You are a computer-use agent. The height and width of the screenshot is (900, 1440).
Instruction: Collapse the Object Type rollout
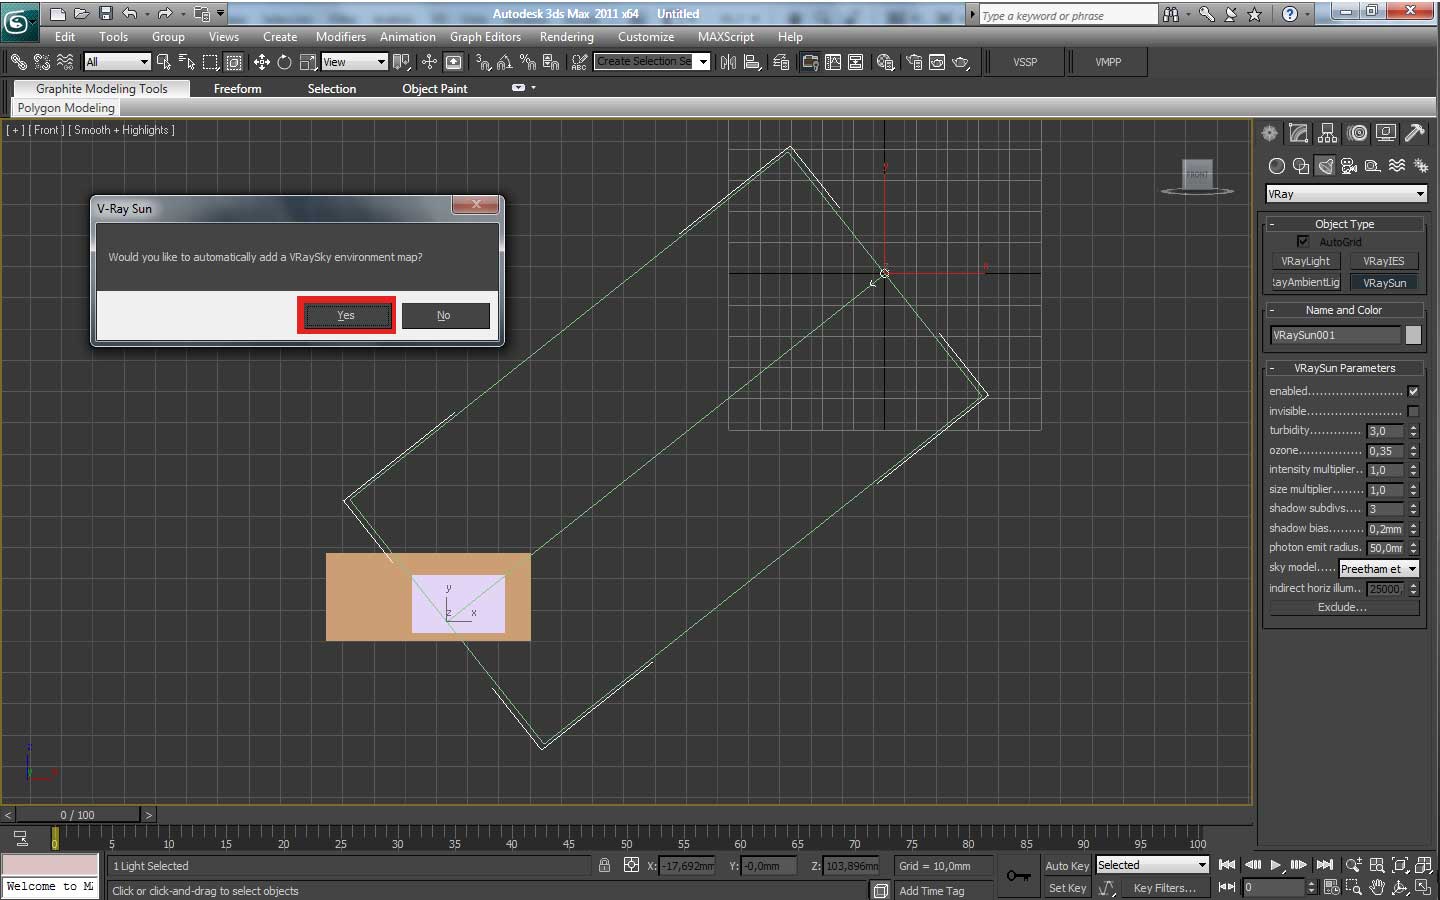pos(1344,224)
